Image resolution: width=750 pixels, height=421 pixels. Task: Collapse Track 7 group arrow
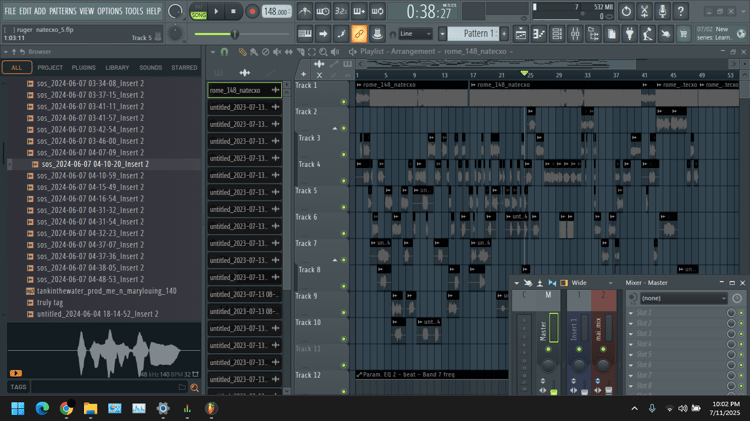coord(335,260)
